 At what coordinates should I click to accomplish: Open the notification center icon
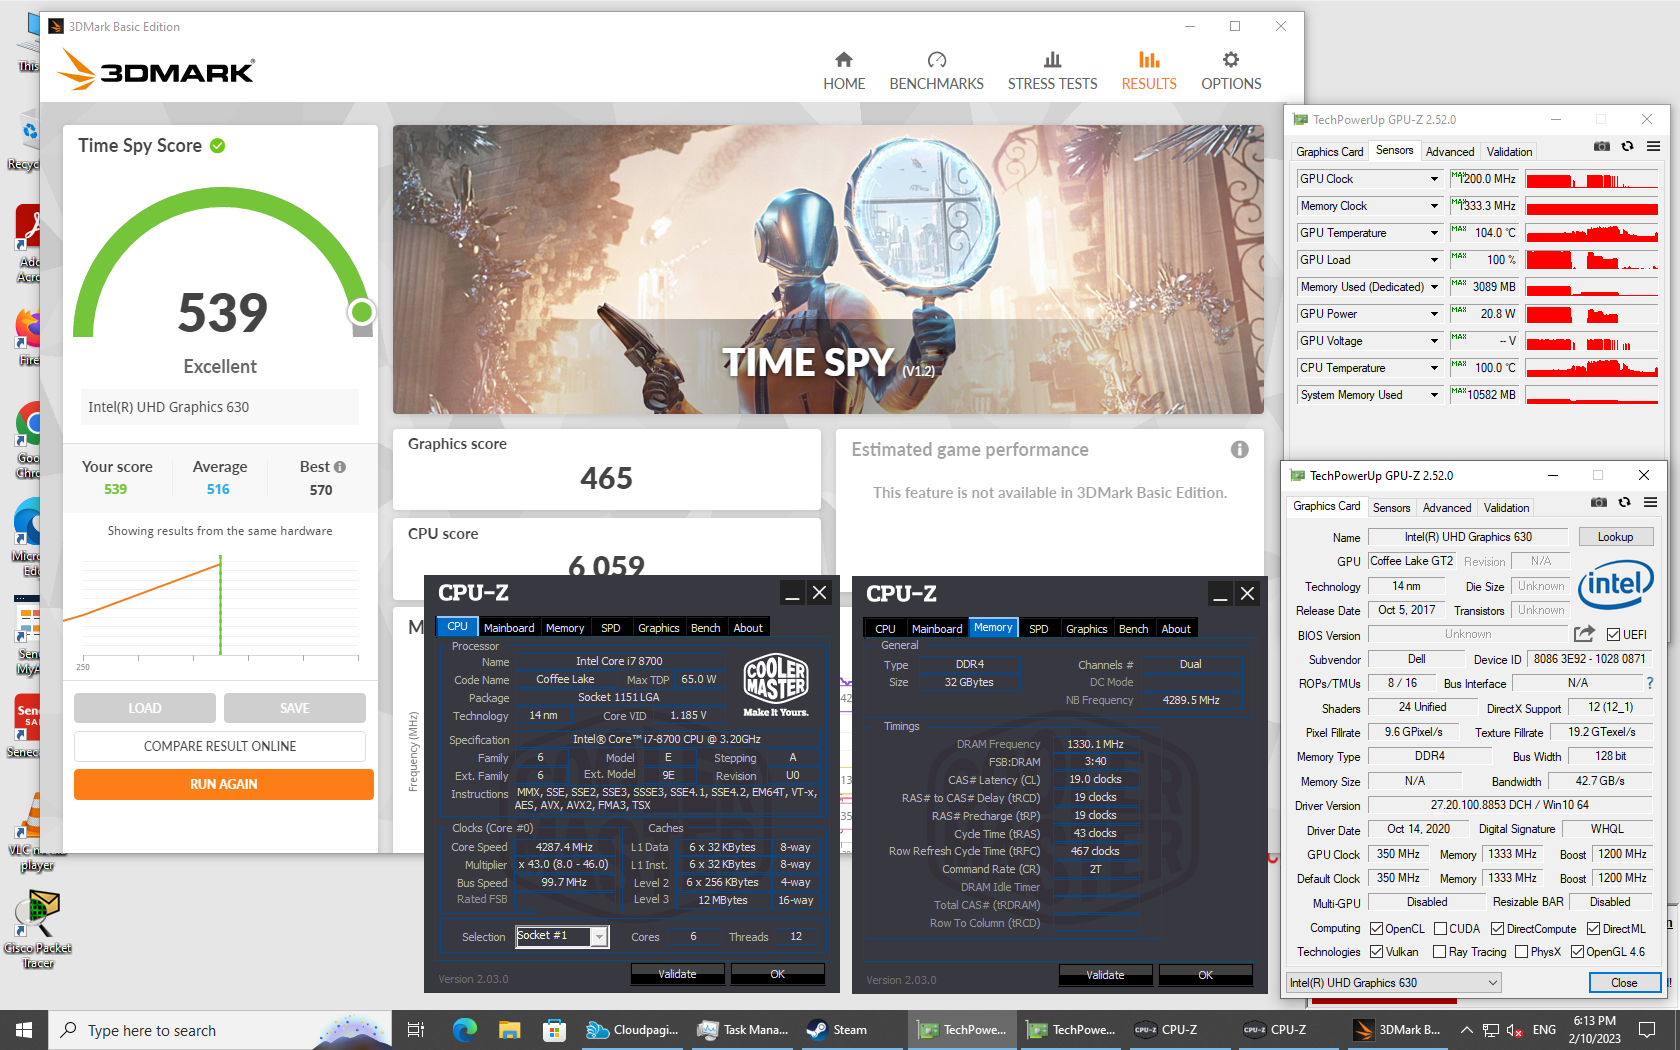tap(1647, 1030)
